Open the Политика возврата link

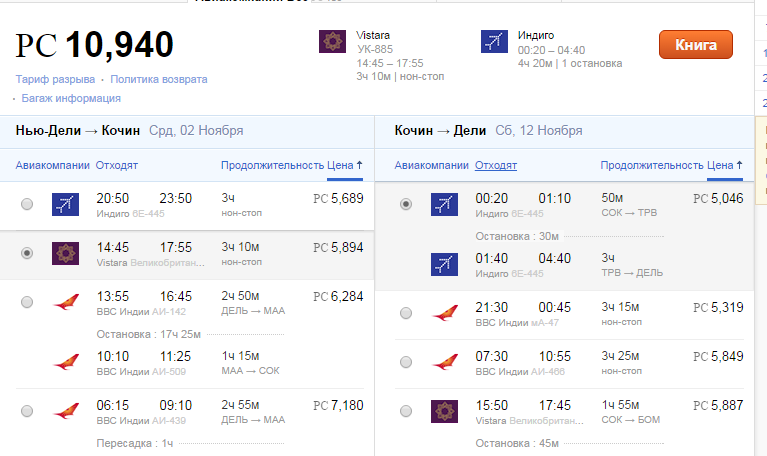point(159,79)
